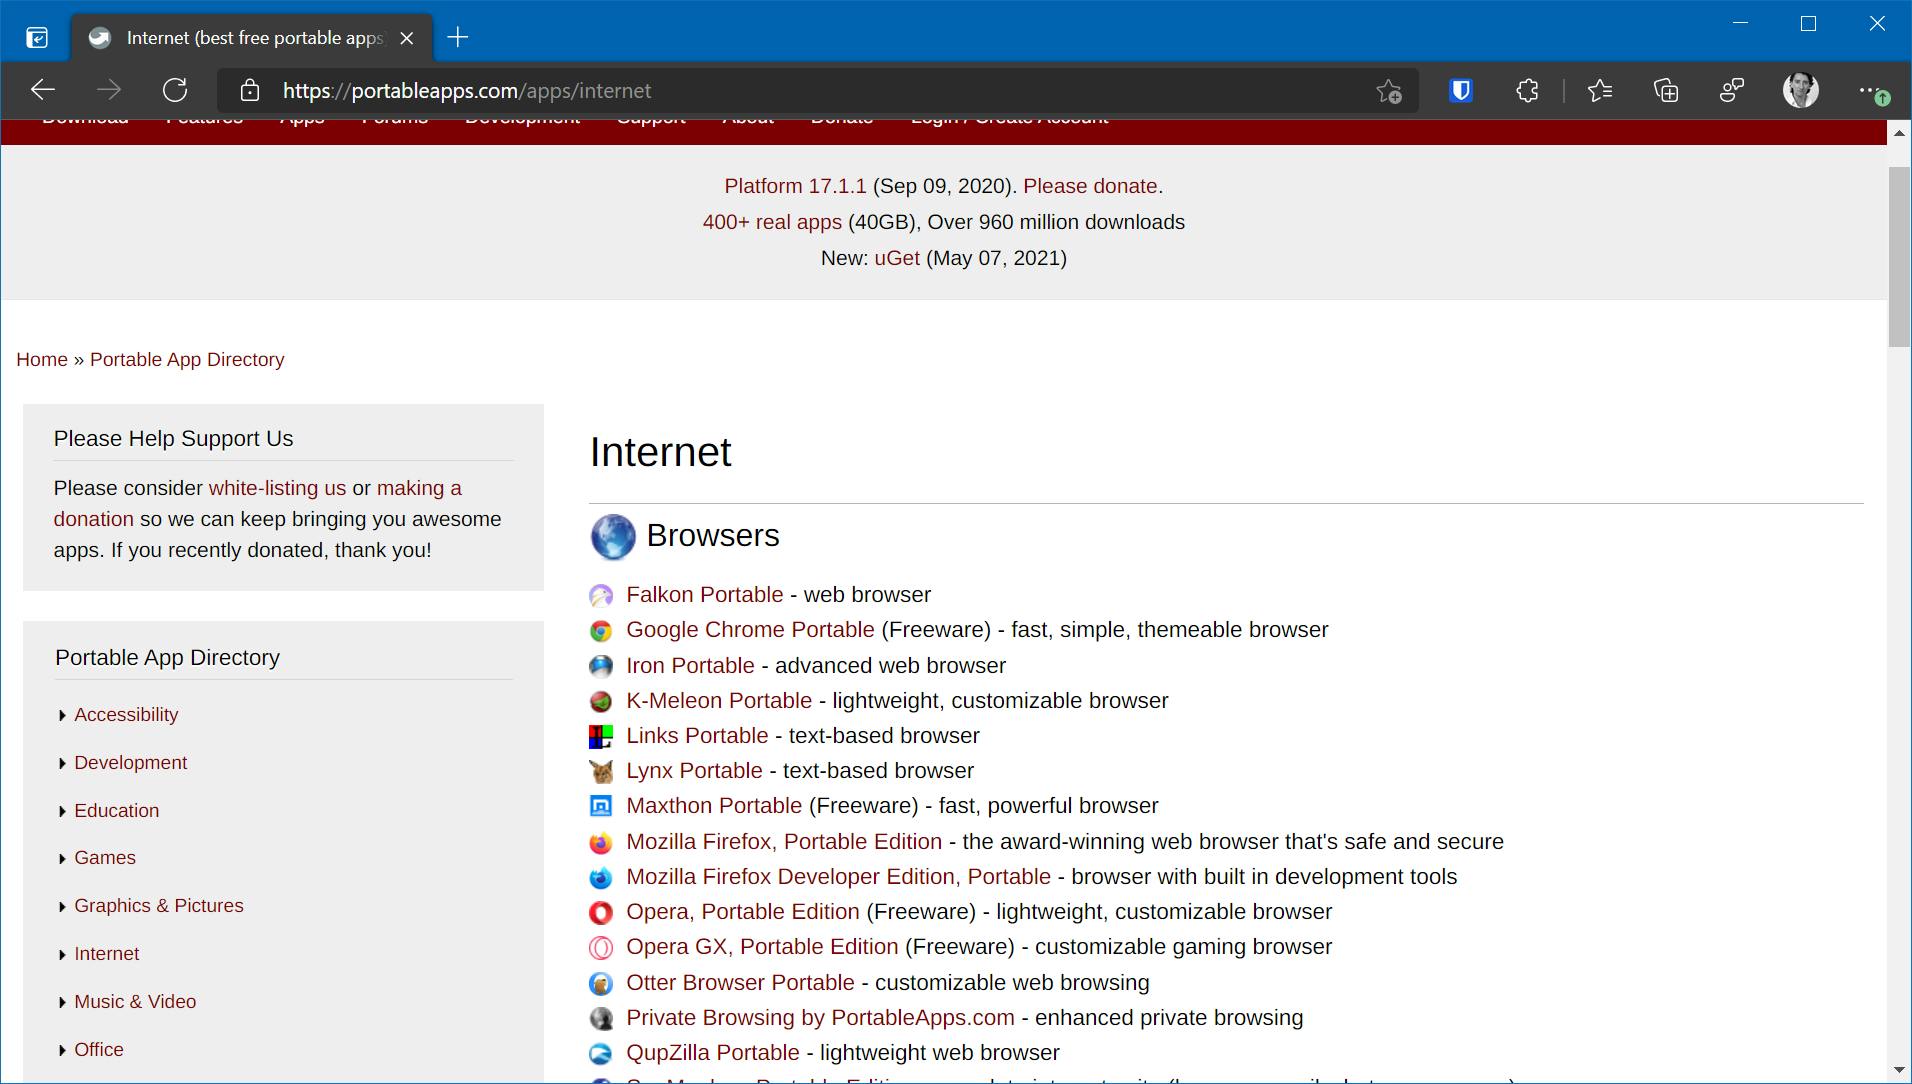
Task: Open Mozilla Firefox, Portable Edition link
Action: 784,842
